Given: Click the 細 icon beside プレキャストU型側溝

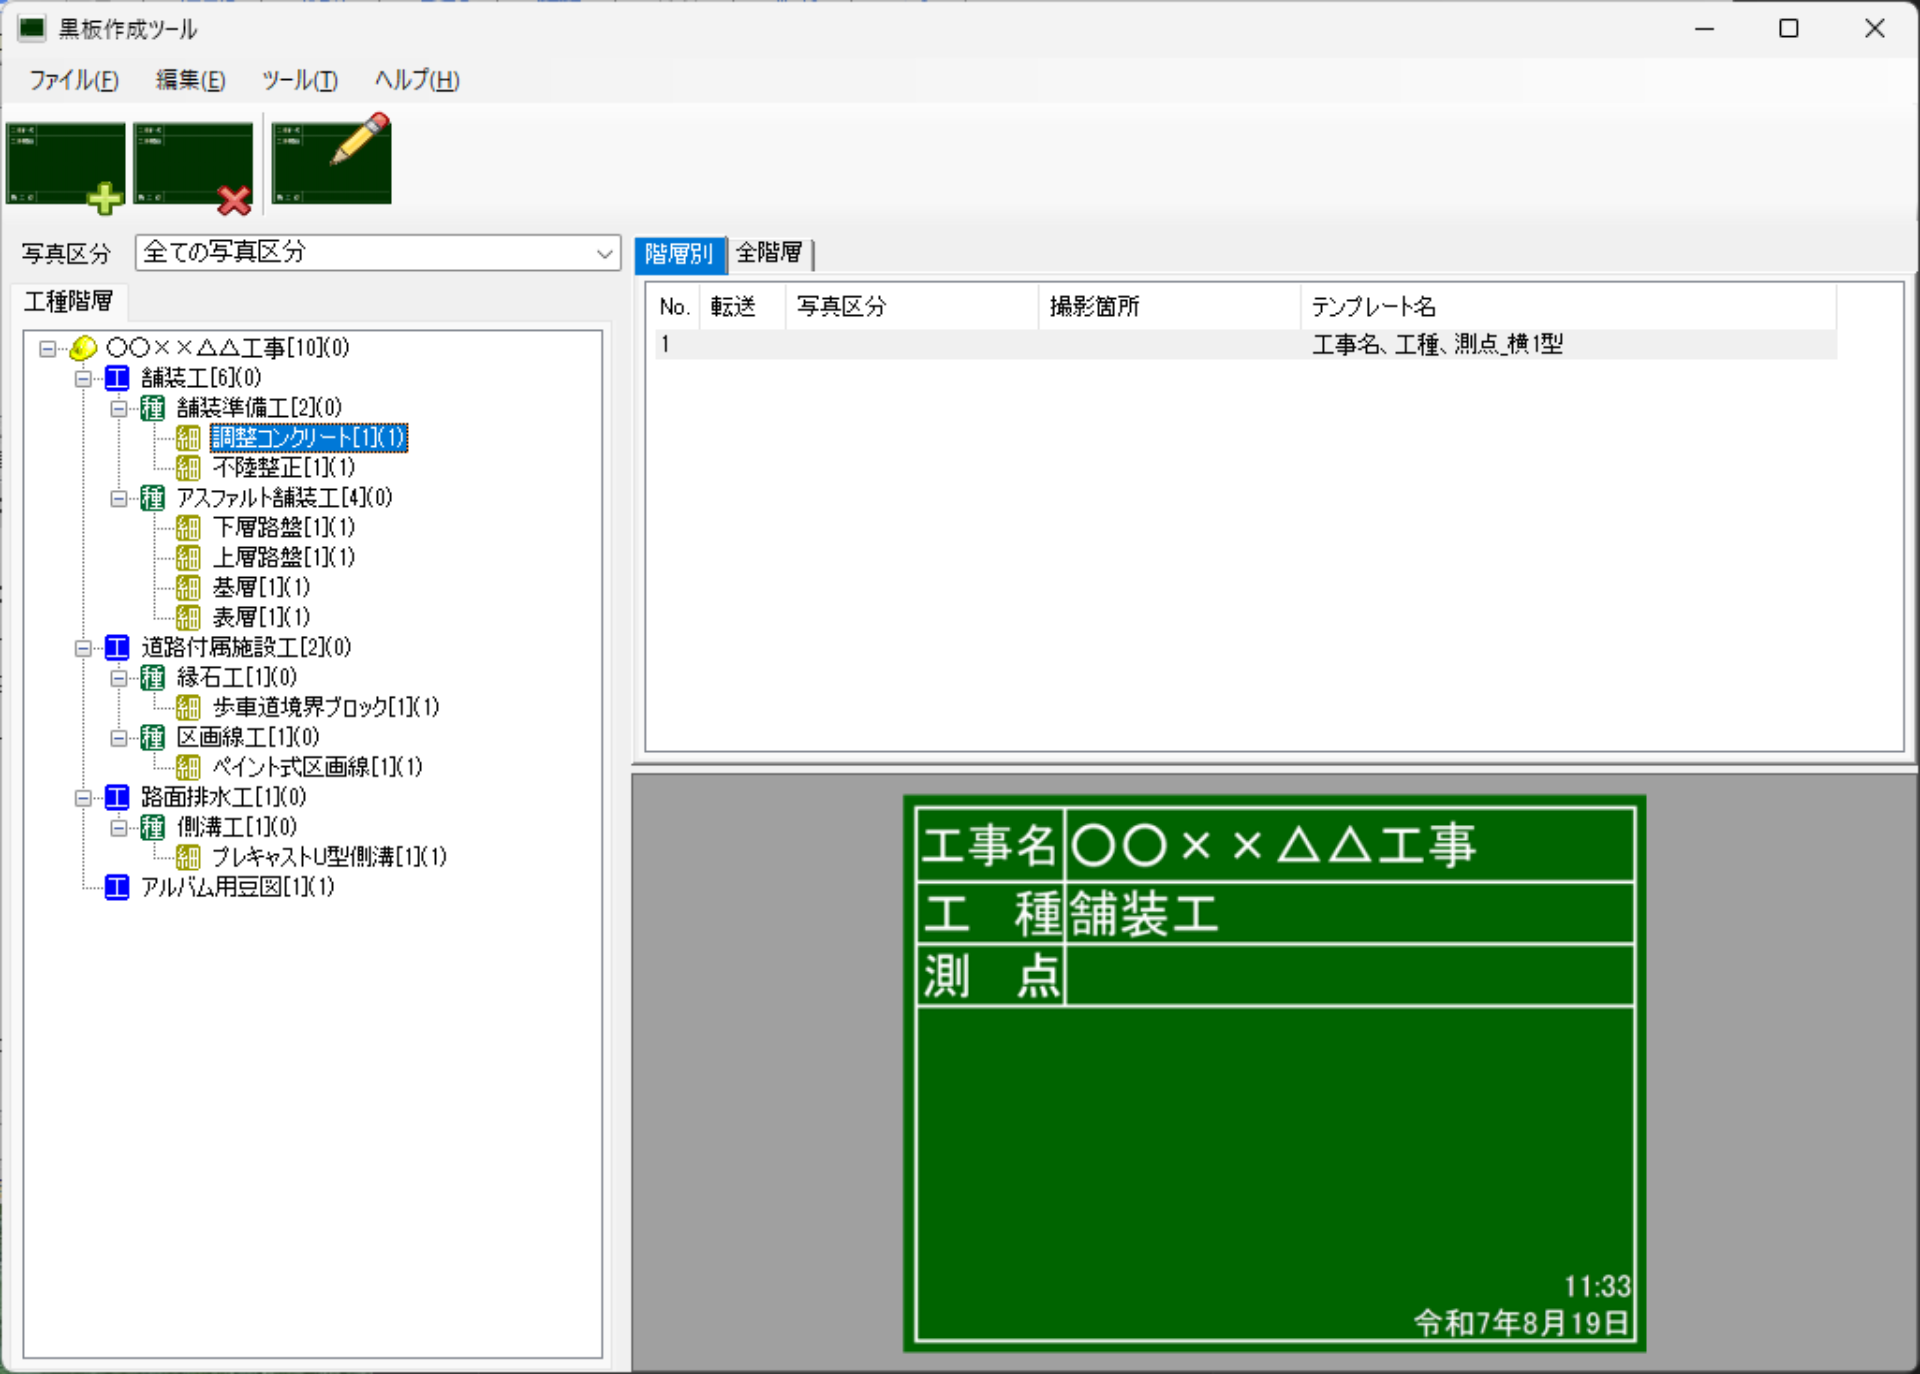Looking at the screenshot, I should click(188, 857).
